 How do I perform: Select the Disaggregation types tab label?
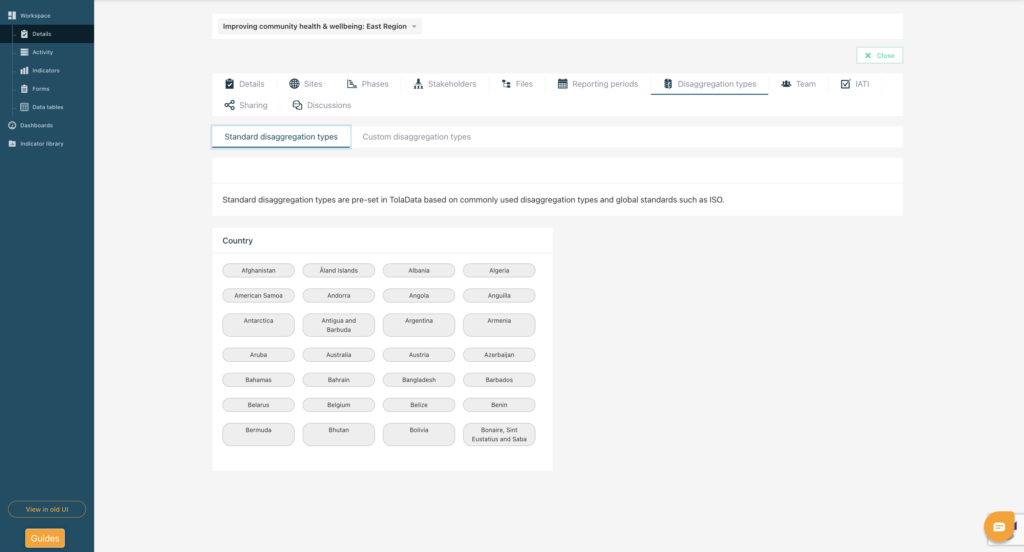(716, 84)
